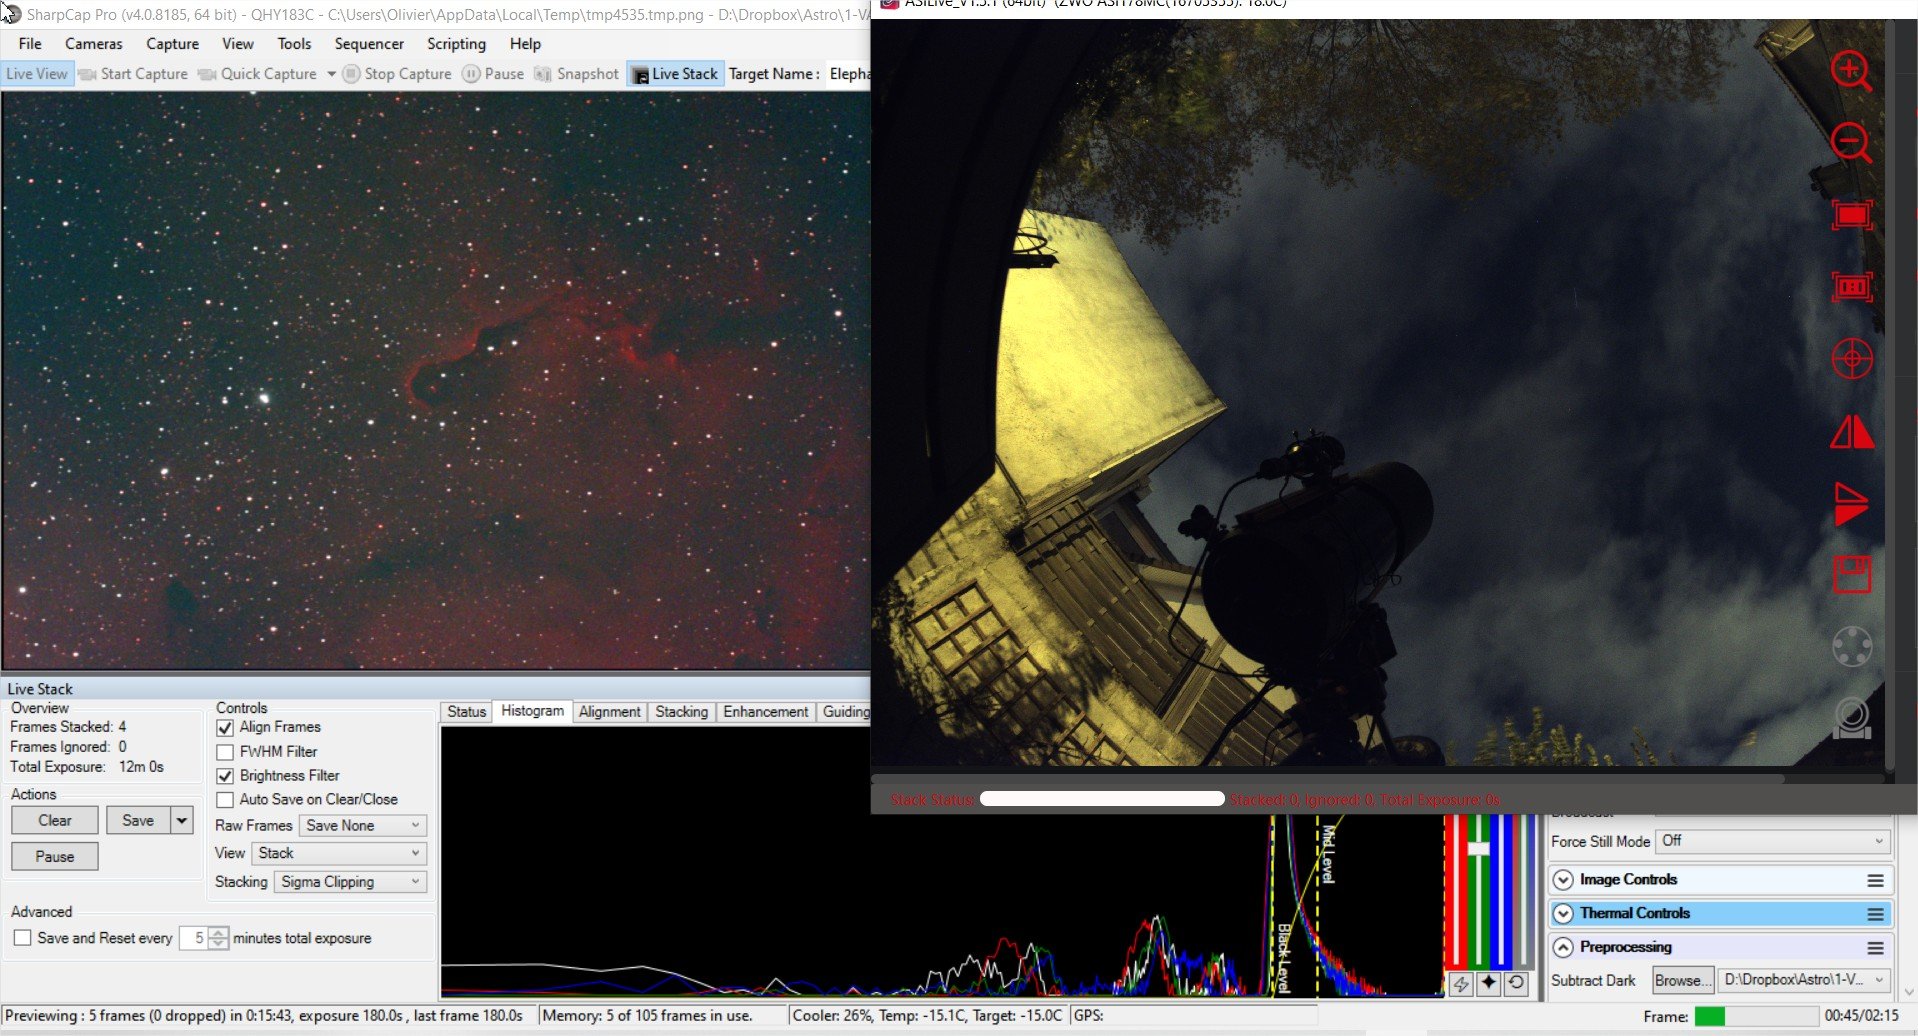Expand the Image Controls panel

(1563, 880)
